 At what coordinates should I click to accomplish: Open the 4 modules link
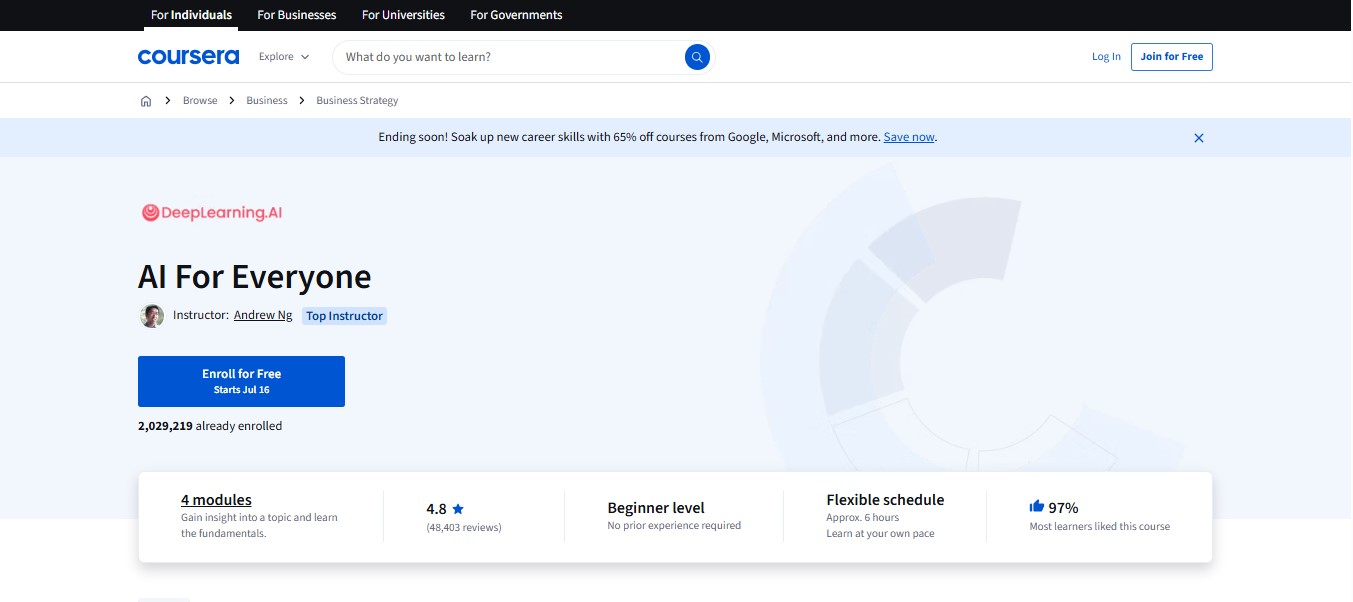pyautogui.click(x=216, y=500)
